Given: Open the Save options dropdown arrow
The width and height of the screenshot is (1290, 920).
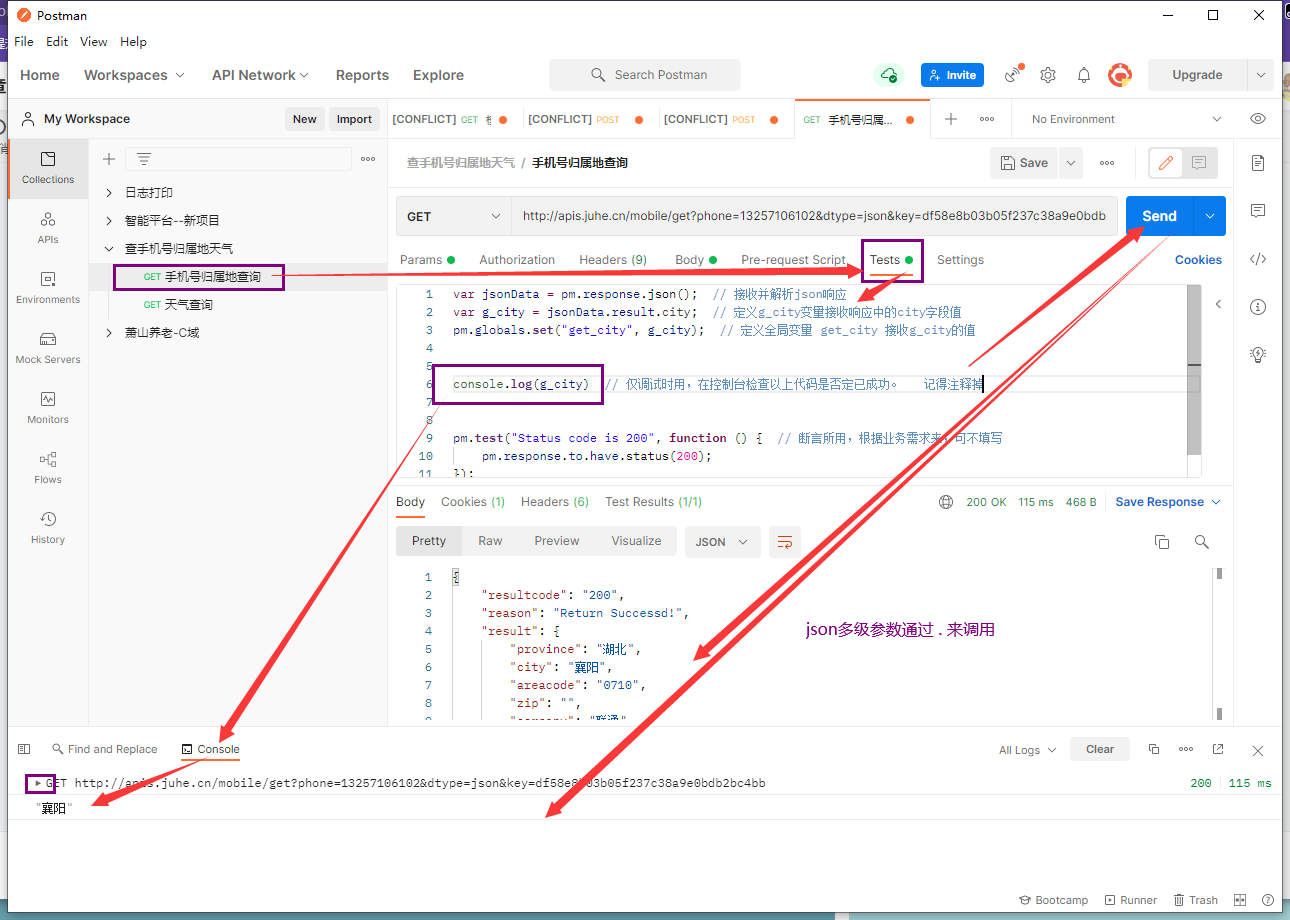Looking at the screenshot, I should click(x=1071, y=163).
